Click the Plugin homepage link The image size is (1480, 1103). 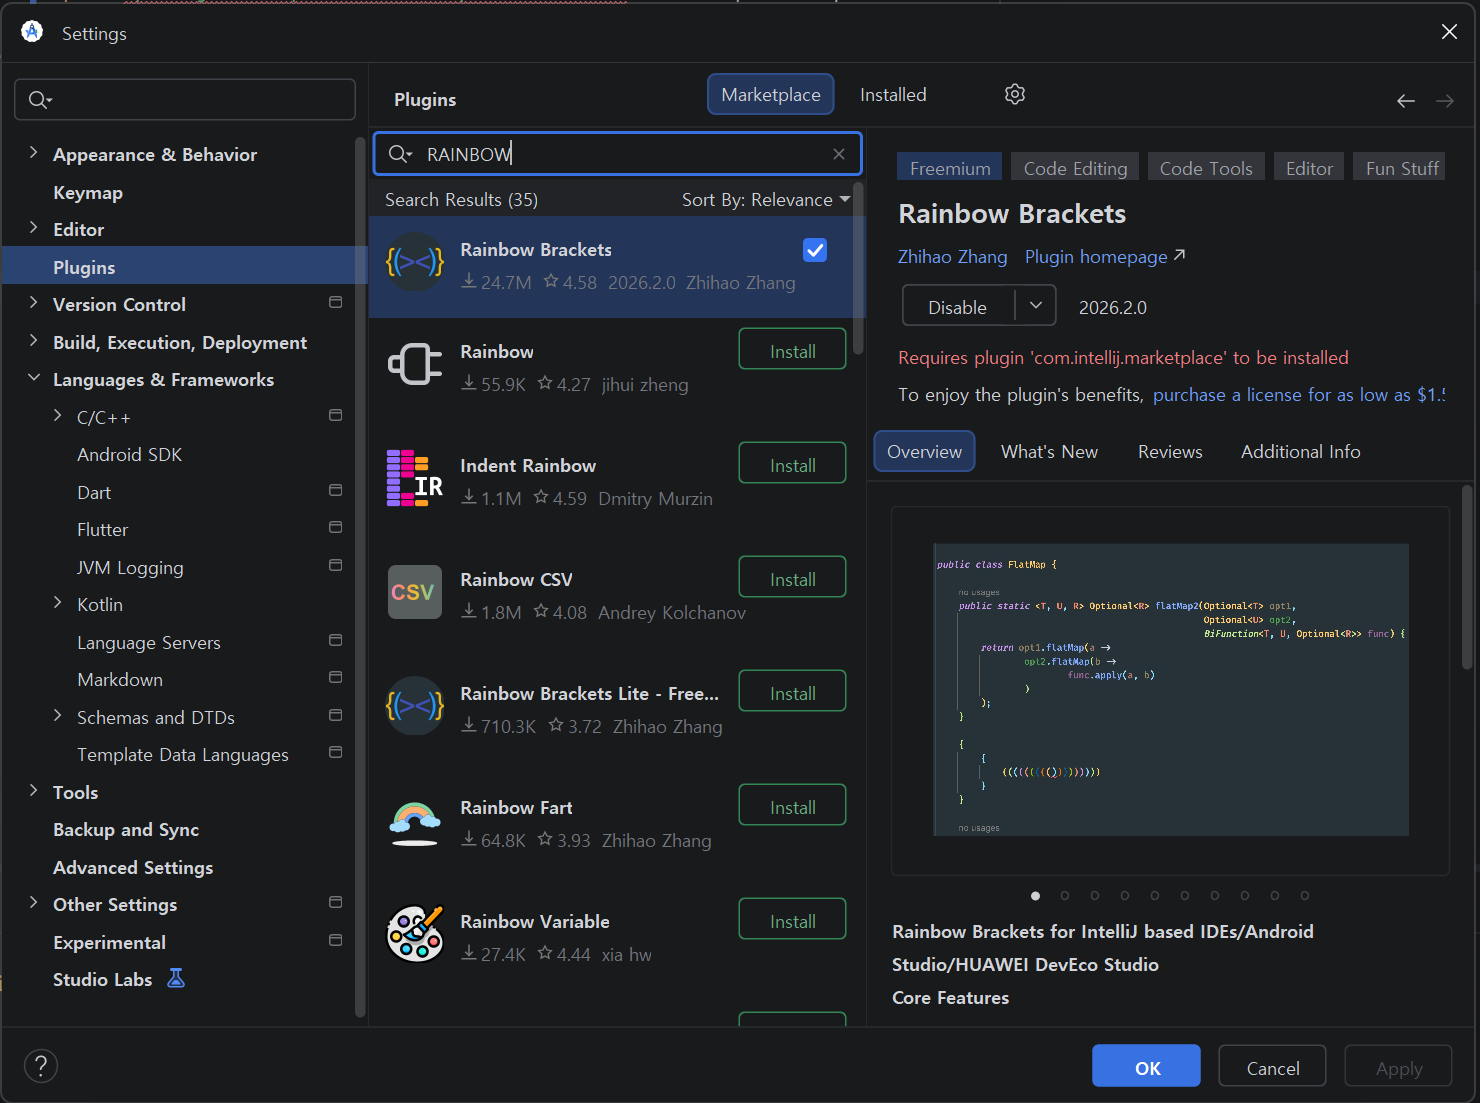[x=1105, y=257]
